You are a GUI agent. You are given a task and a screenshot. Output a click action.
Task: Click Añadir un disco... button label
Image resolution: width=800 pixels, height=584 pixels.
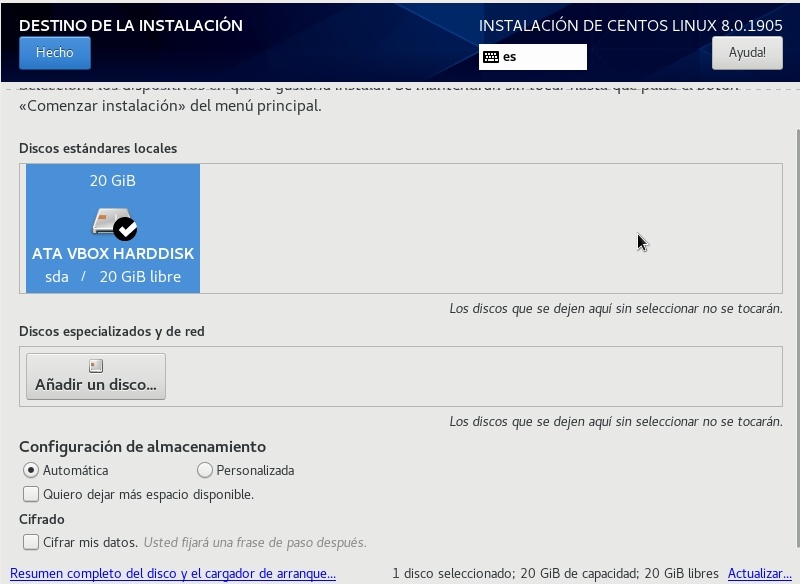pos(96,385)
